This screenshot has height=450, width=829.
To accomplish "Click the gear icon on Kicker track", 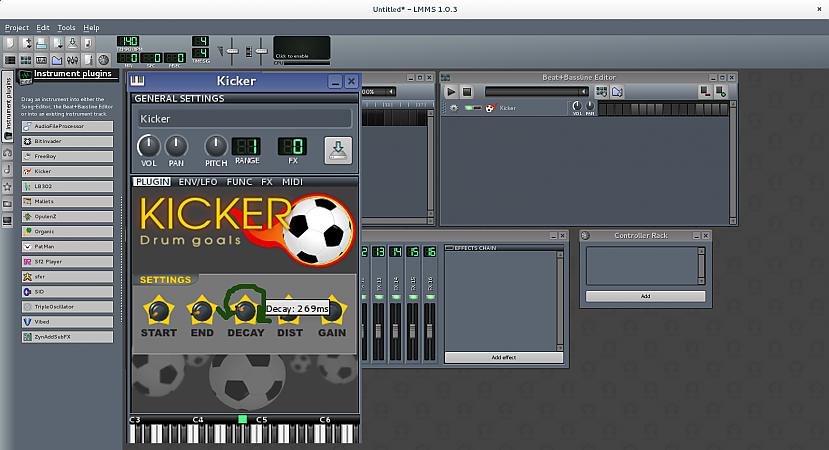I will [x=454, y=108].
